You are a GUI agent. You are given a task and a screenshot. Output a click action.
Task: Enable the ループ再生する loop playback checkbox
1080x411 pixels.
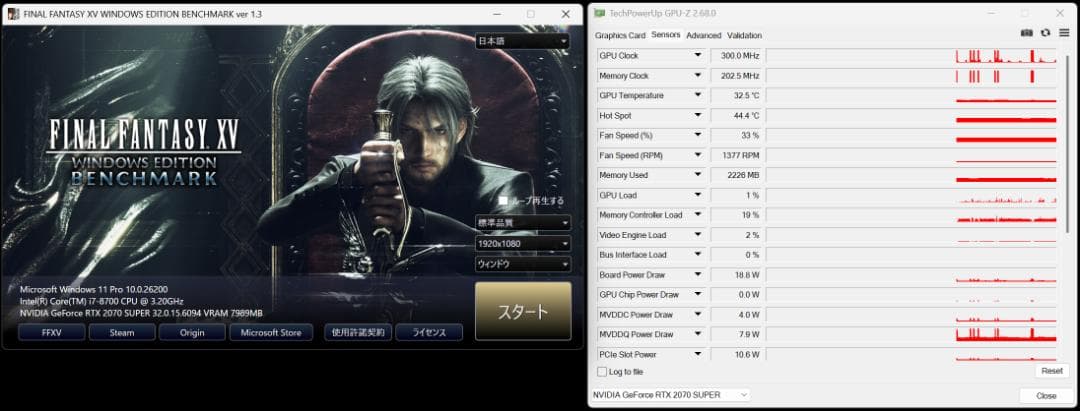pos(503,200)
